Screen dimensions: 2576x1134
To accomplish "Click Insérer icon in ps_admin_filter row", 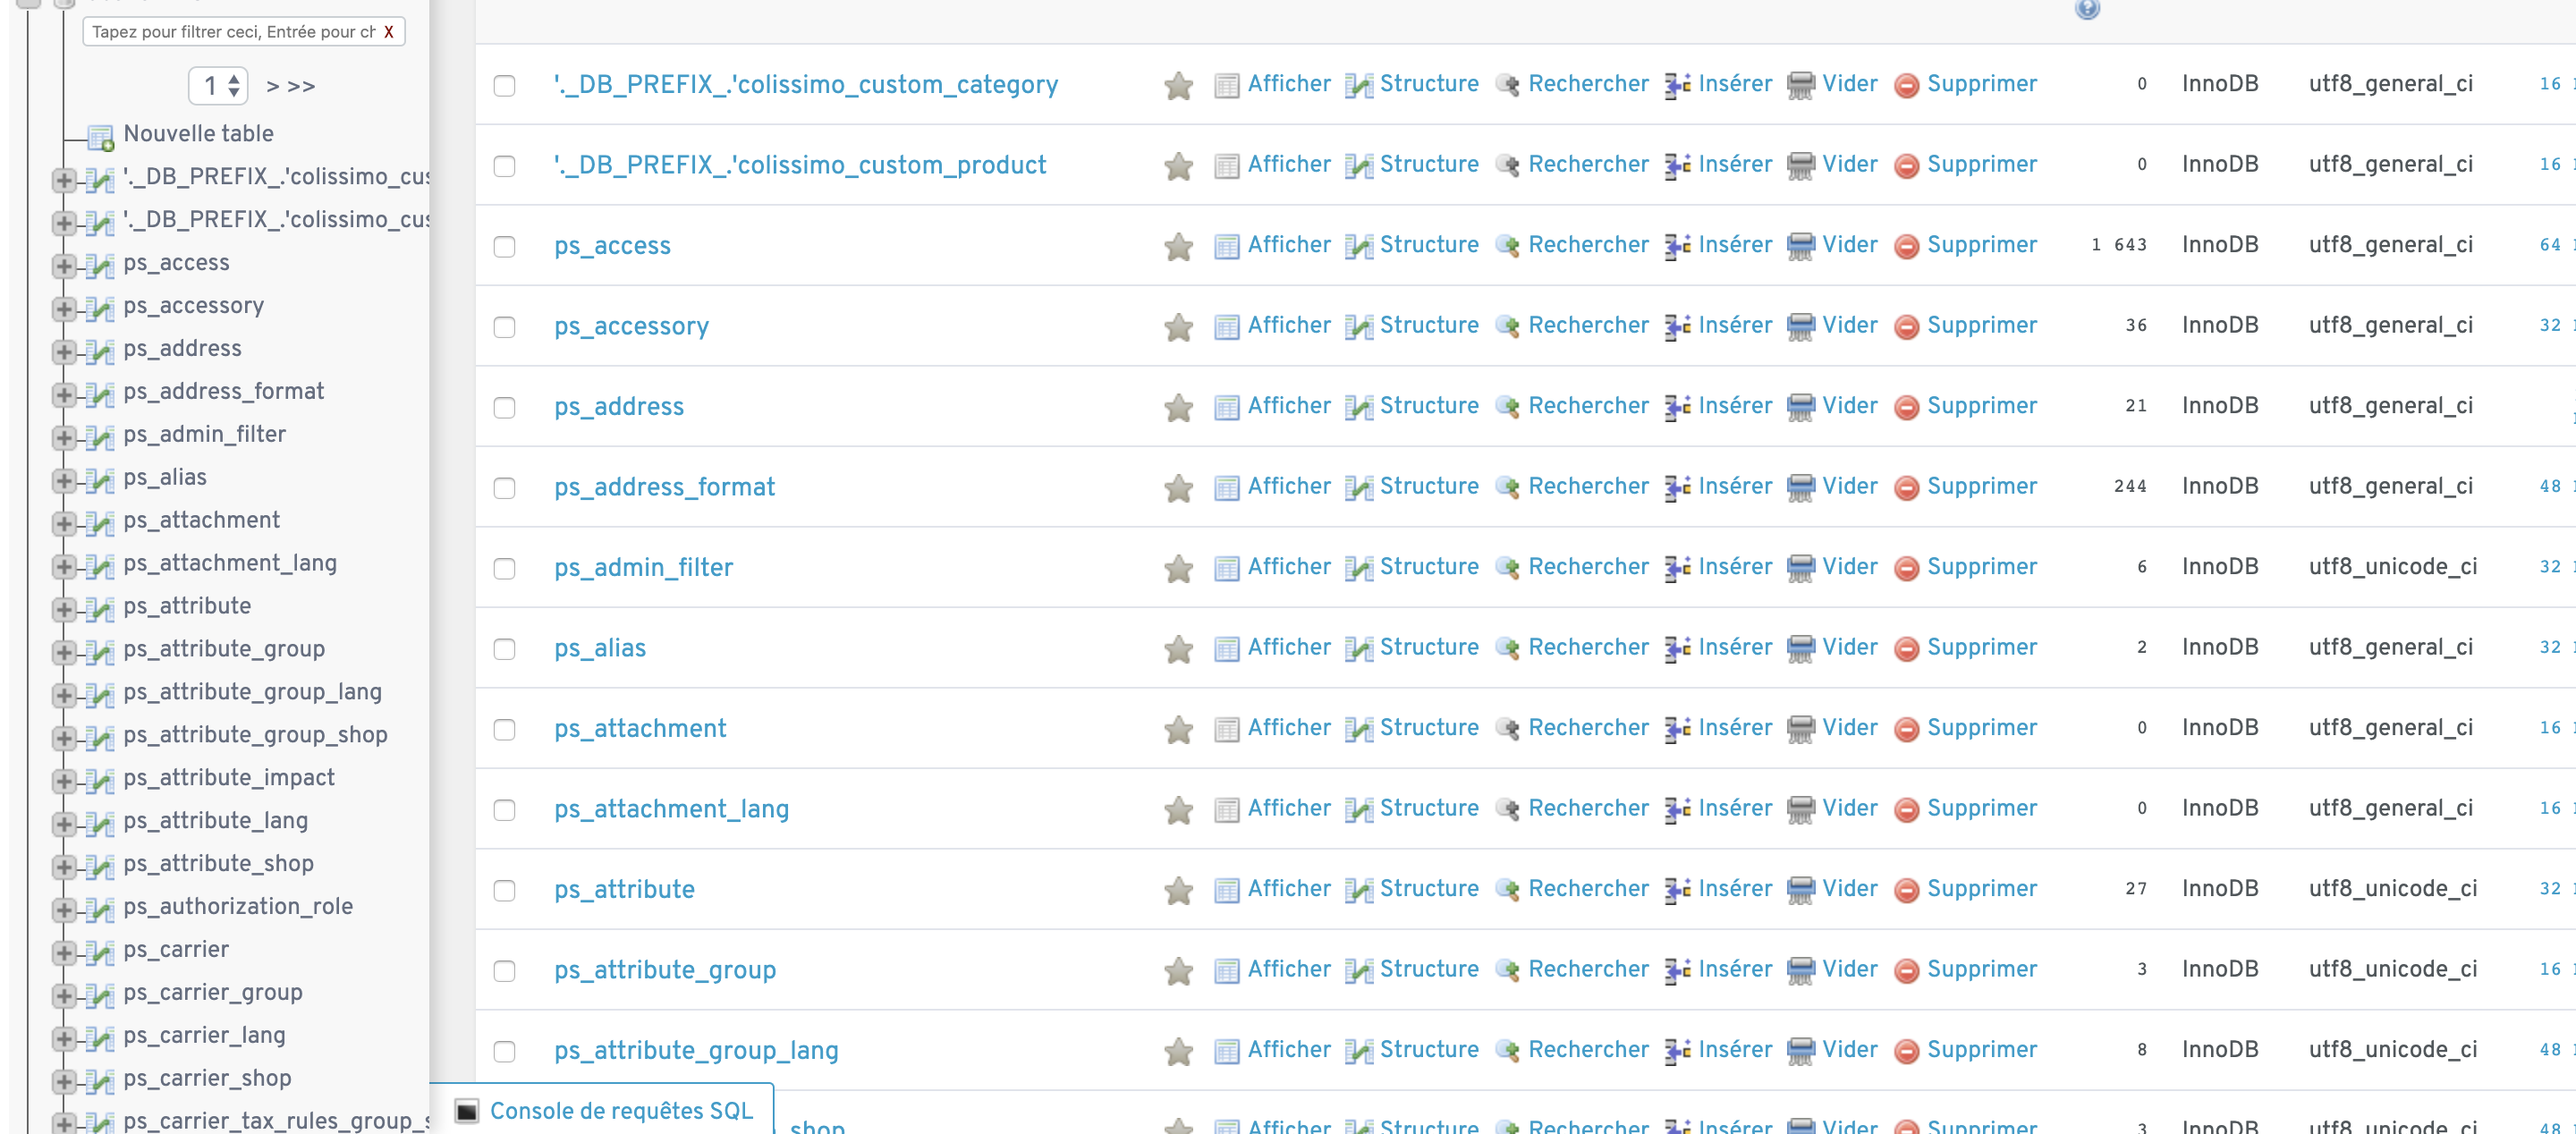I will (1678, 568).
